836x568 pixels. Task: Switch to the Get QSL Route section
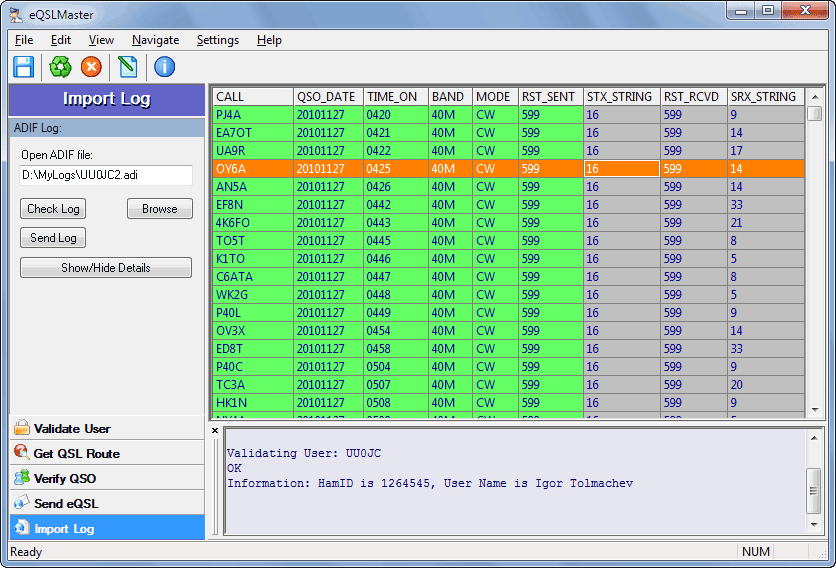[107, 453]
